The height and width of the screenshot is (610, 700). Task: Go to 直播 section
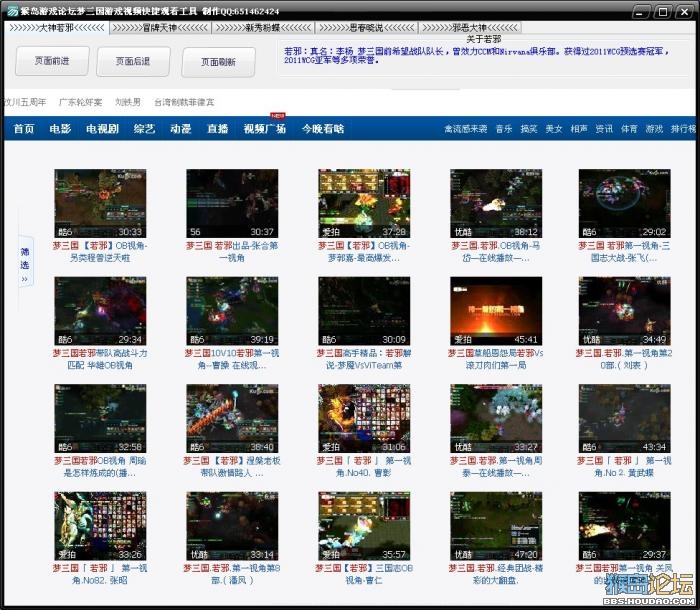[x=217, y=129]
